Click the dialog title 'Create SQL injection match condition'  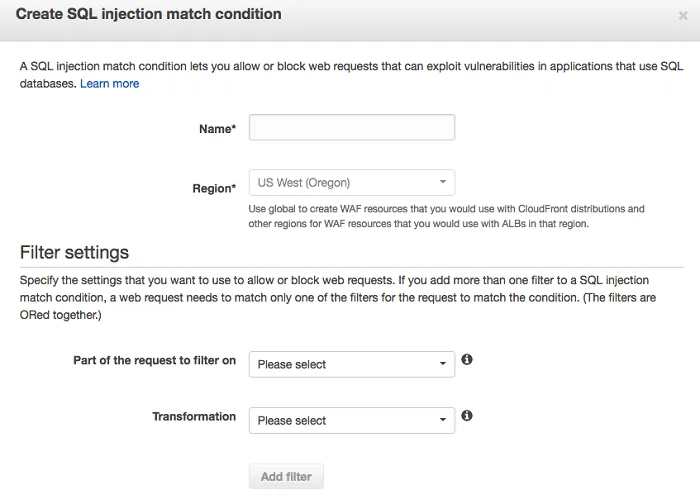(x=148, y=15)
